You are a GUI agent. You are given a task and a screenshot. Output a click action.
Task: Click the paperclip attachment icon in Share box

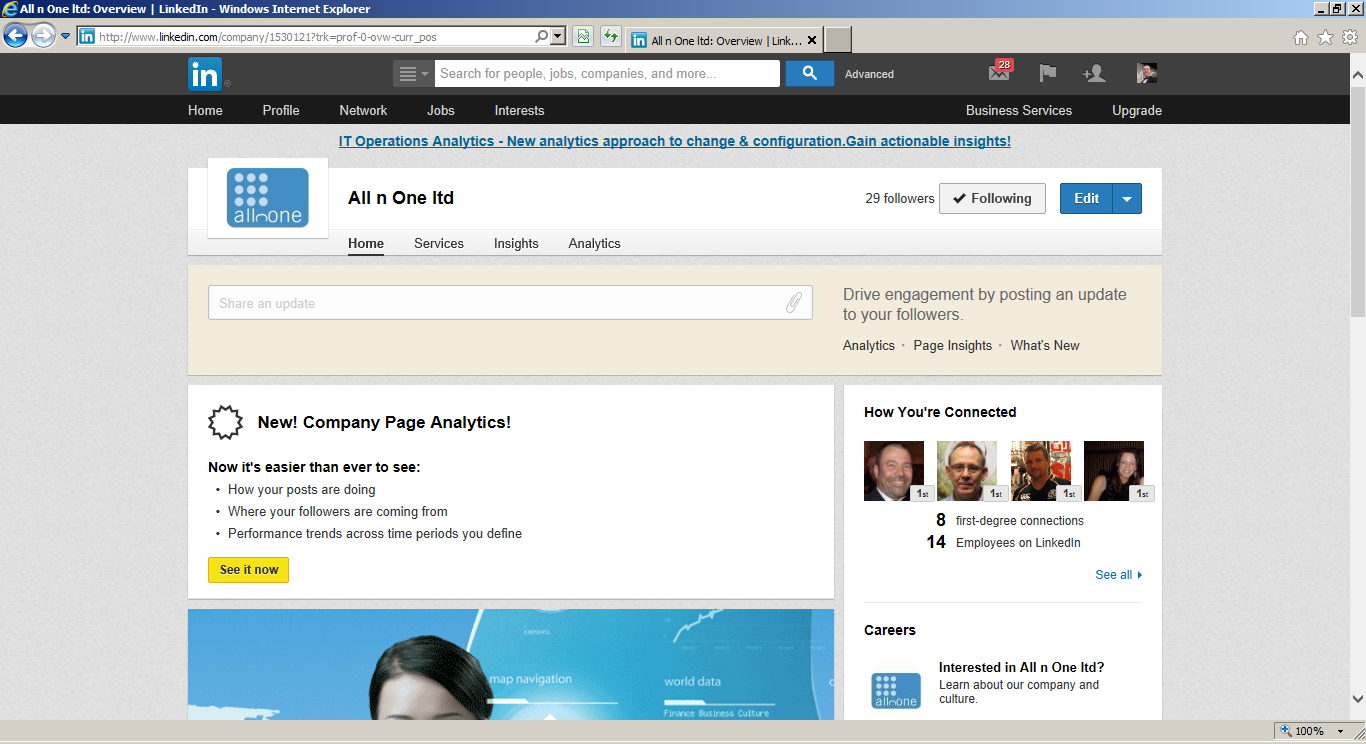(x=794, y=303)
